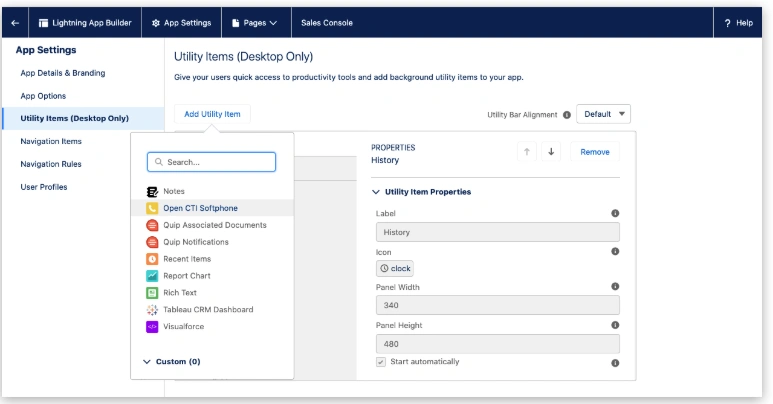Click the back arrow in header

coord(14,22)
